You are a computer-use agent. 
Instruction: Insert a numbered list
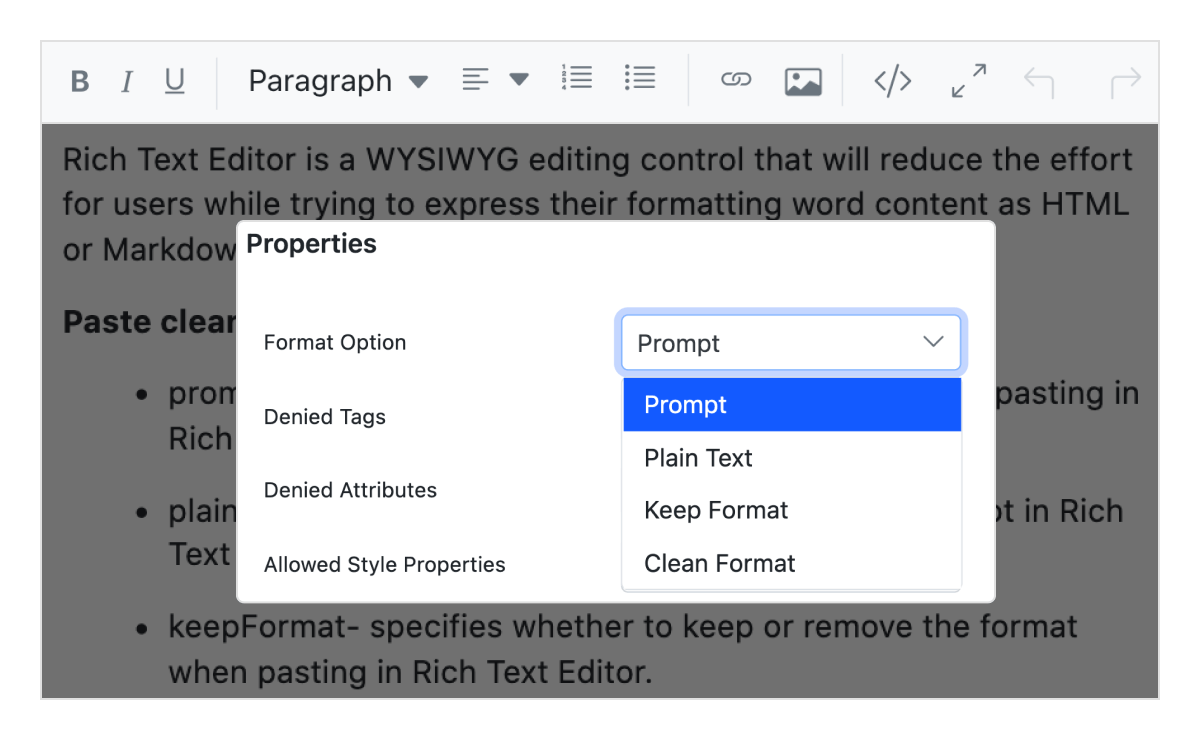(x=577, y=78)
